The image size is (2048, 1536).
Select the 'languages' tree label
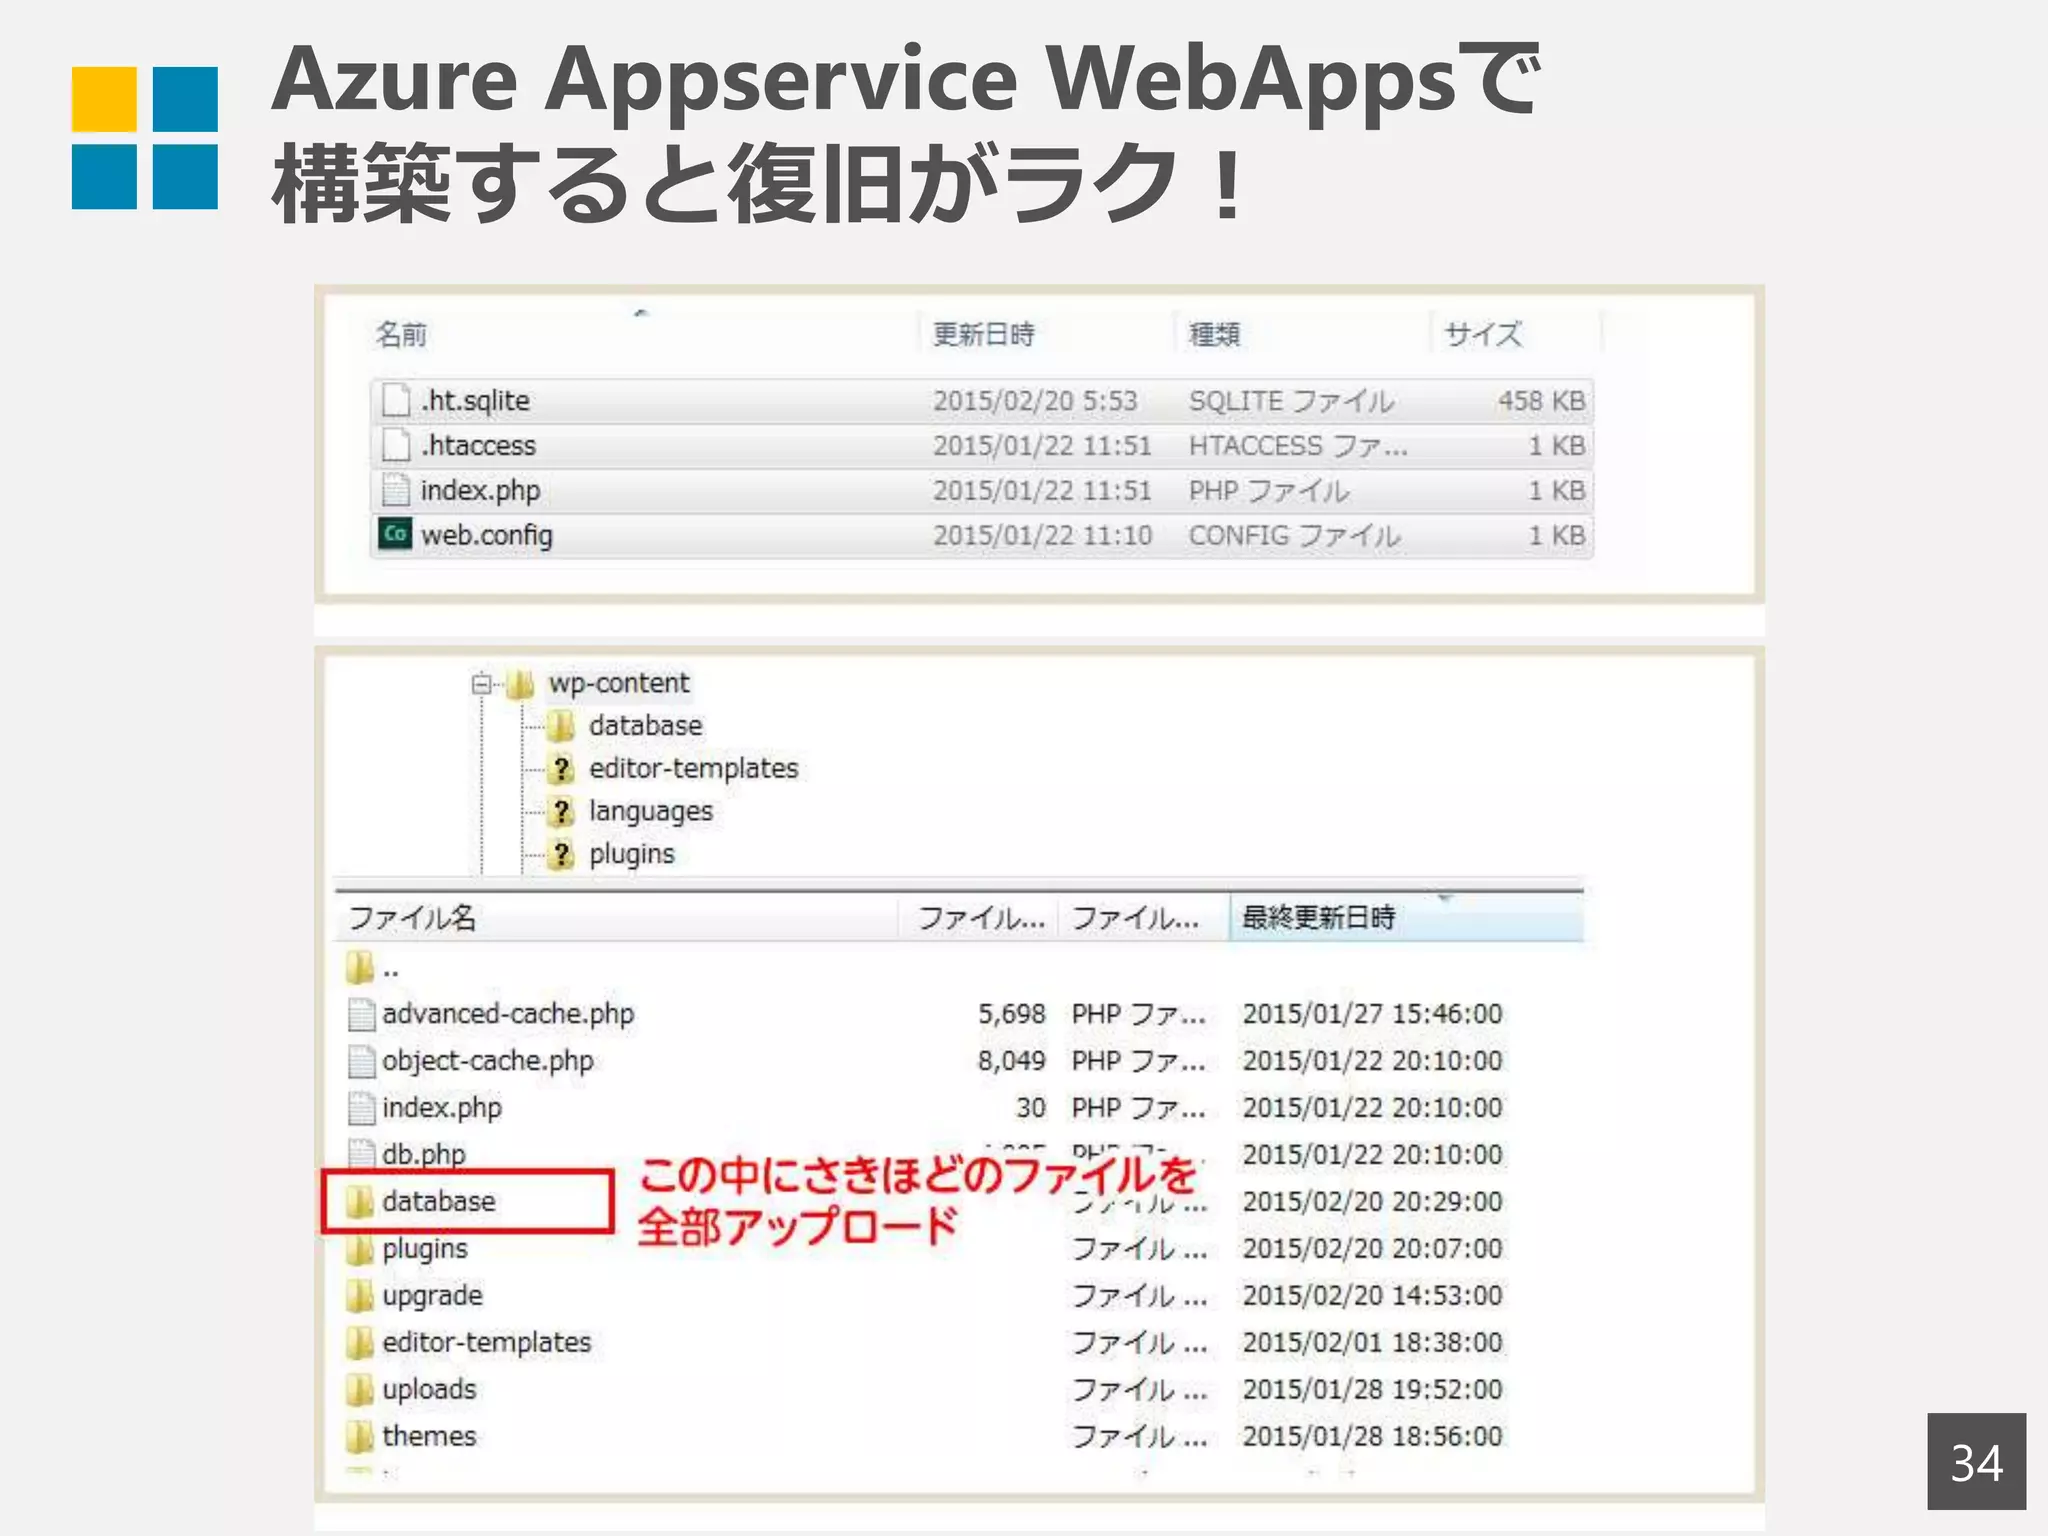[651, 812]
